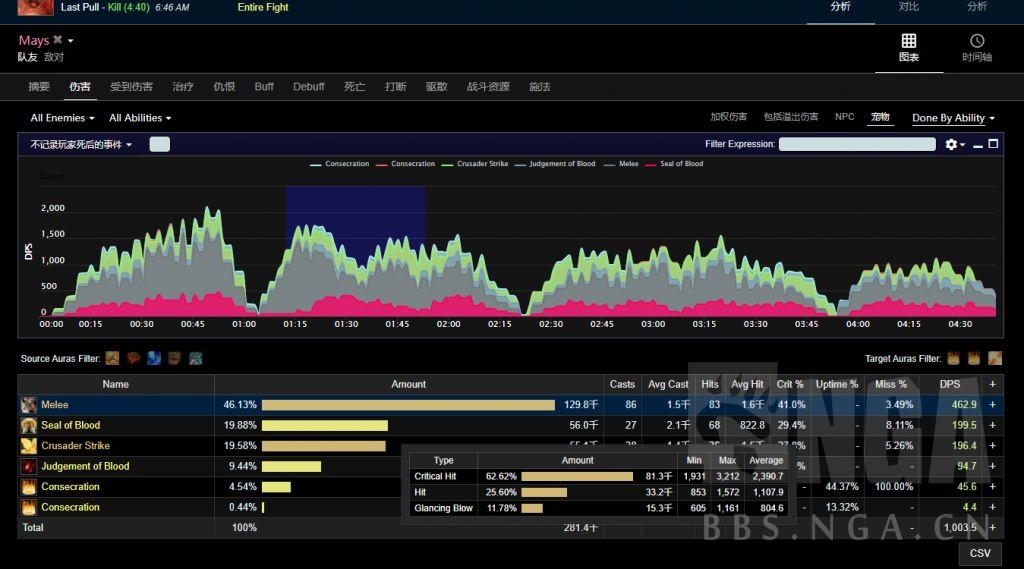Open the 对比 top tab

tap(908, 7)
